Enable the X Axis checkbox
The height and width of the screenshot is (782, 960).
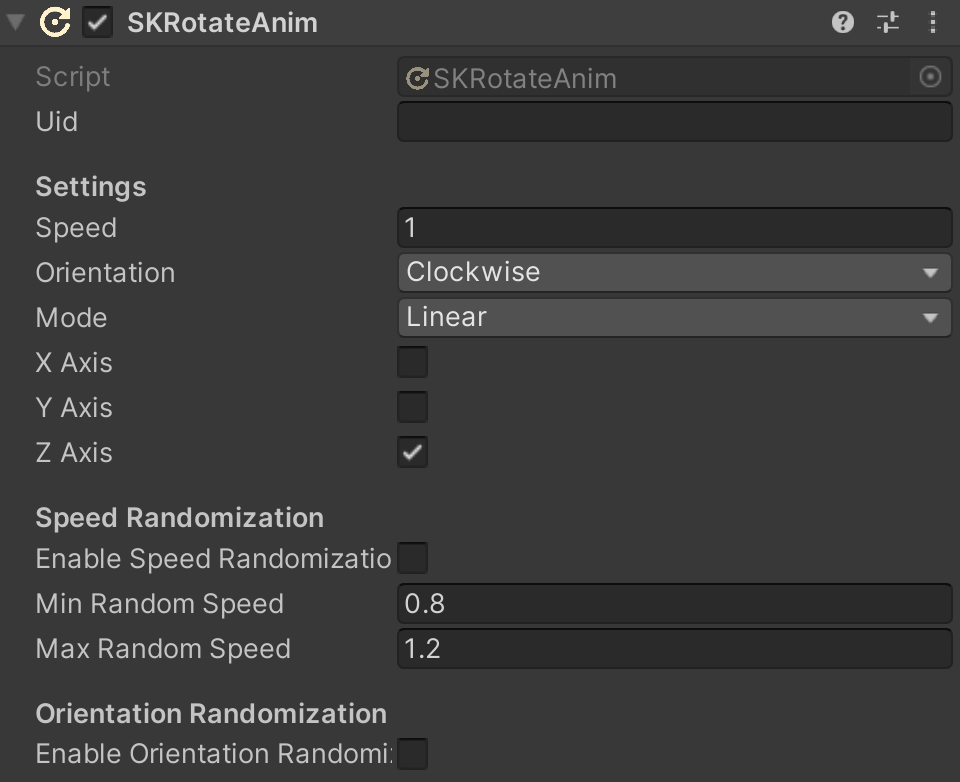click(x=412, y=362)
